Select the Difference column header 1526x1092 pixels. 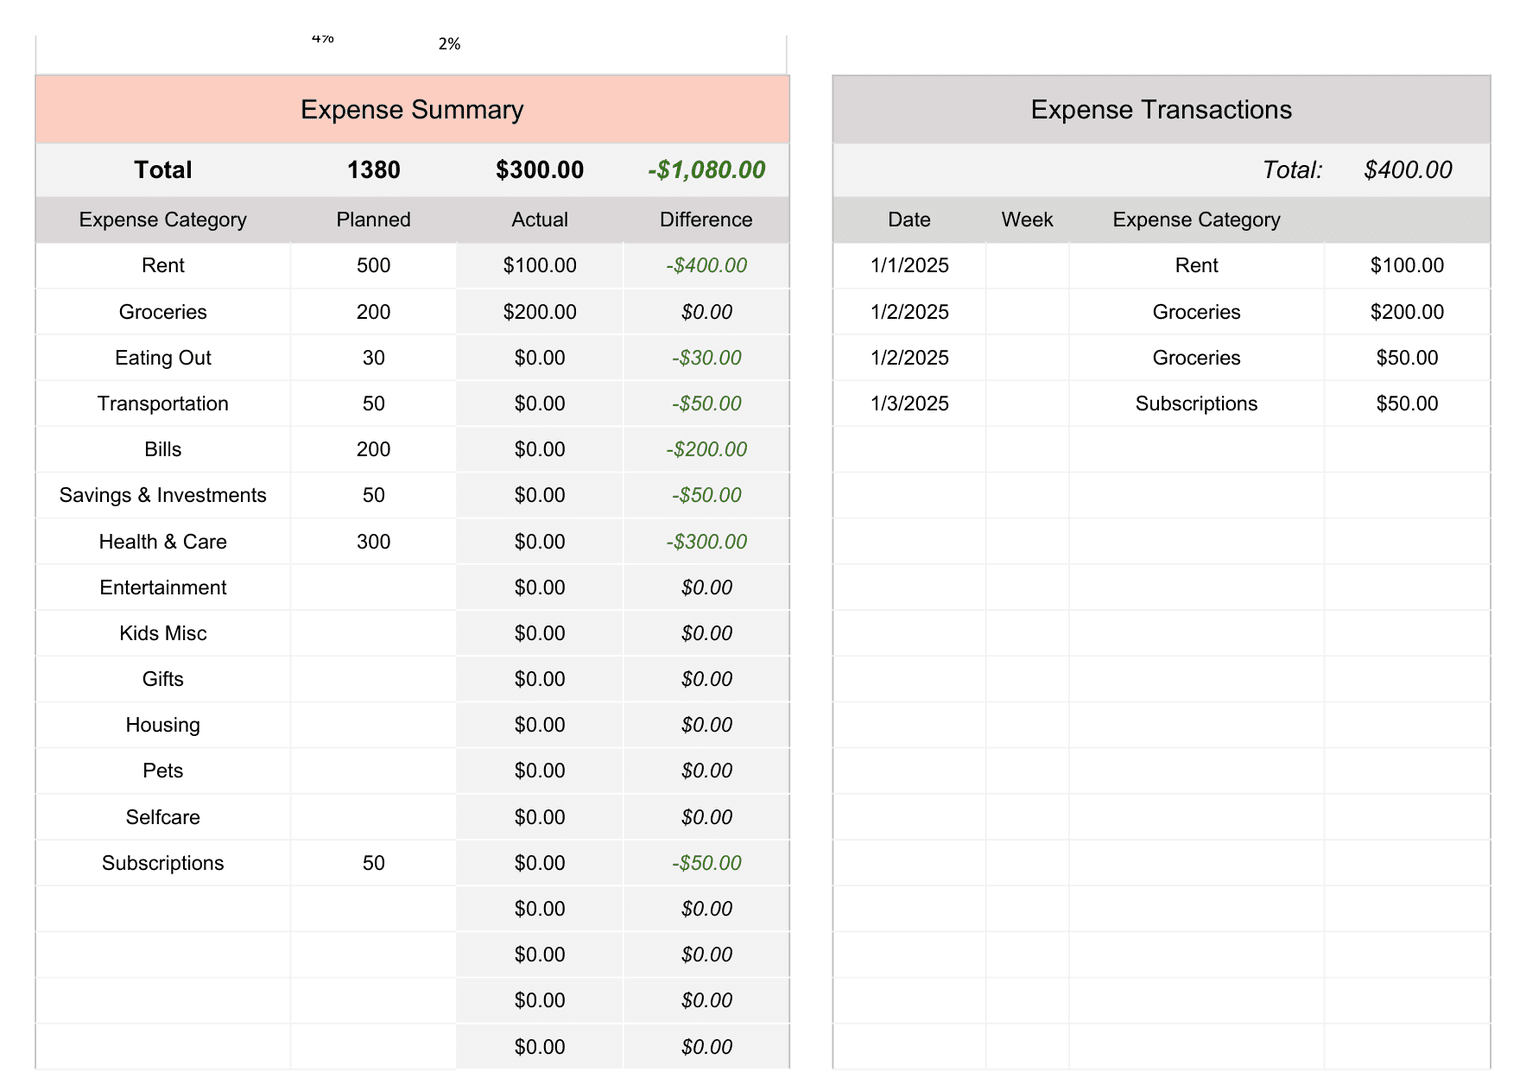point(706,219)
